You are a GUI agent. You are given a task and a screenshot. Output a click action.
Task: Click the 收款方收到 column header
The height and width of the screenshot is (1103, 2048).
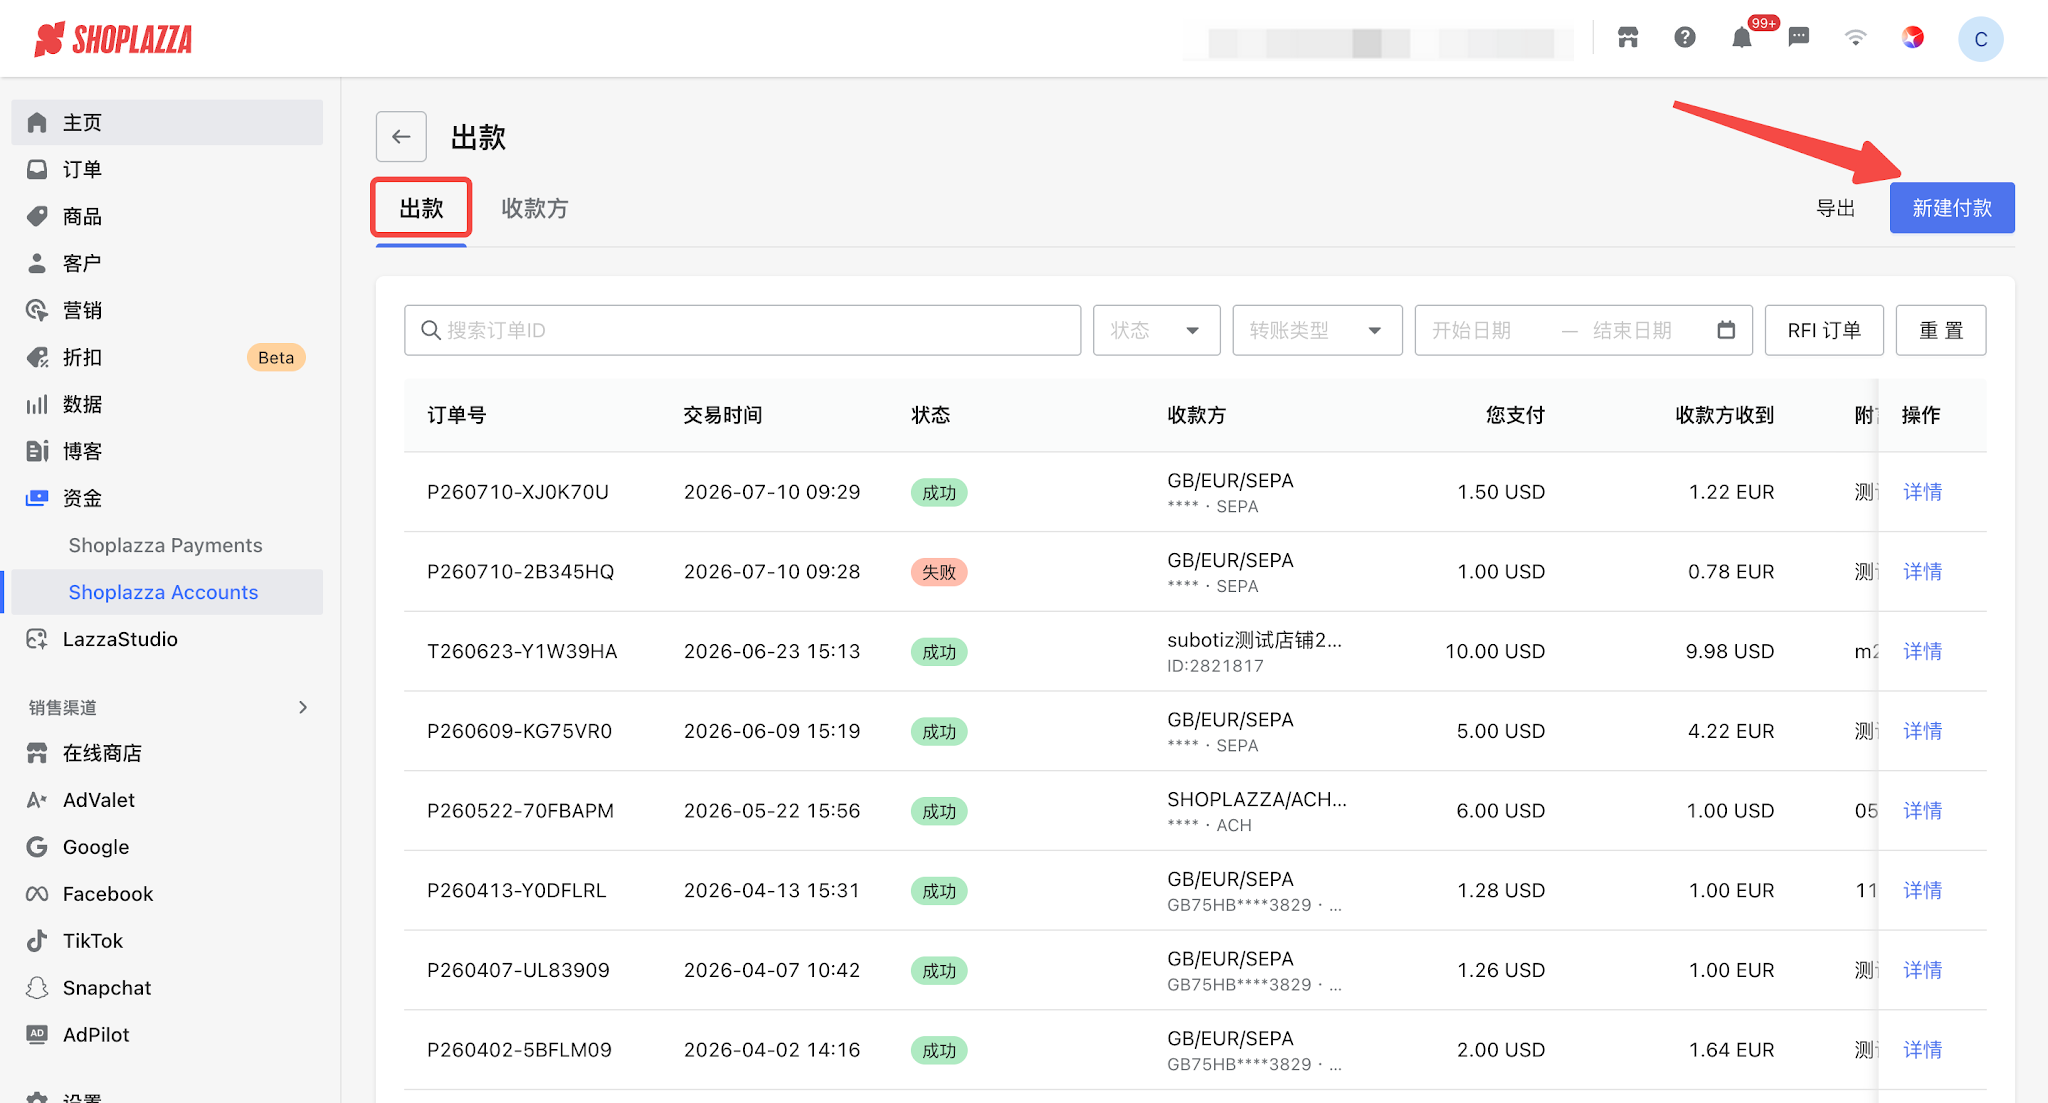(1725, 415)
